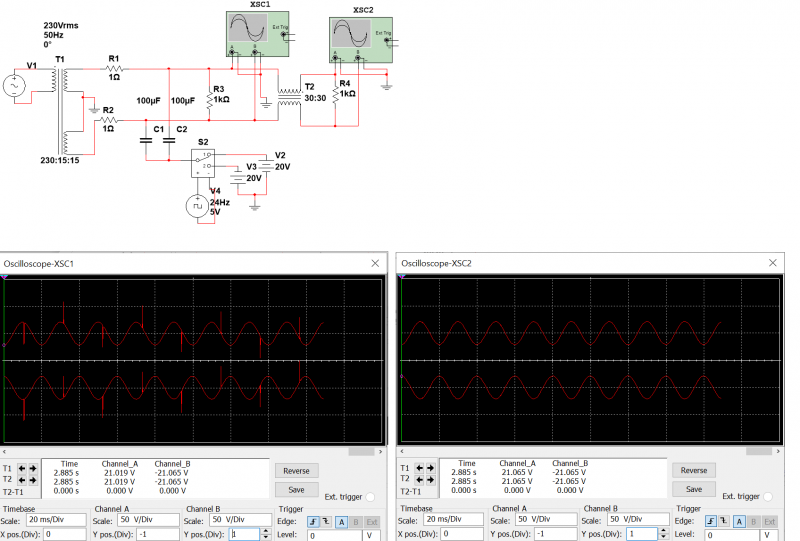
Task: Close the Oscilloscope-XSC1 window
Action: [376, 263]
